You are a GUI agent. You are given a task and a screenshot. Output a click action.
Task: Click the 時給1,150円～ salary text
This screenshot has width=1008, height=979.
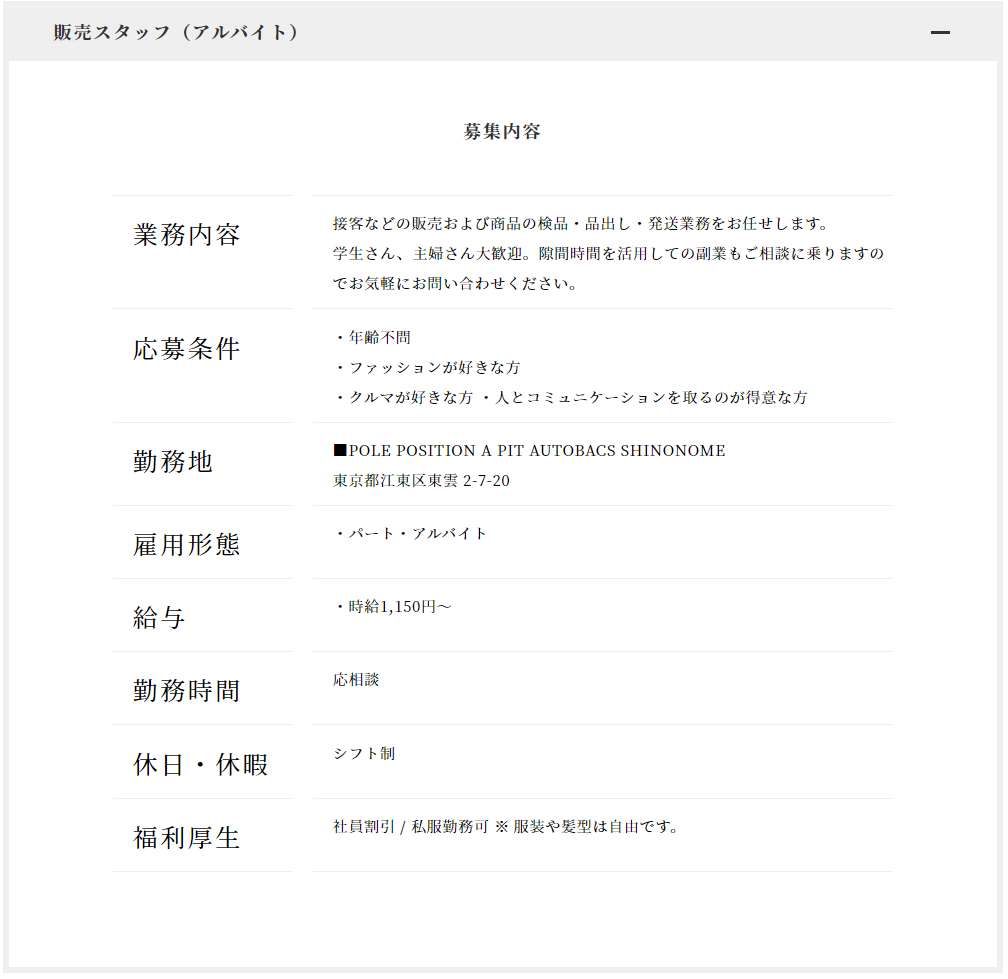[393, 607]
